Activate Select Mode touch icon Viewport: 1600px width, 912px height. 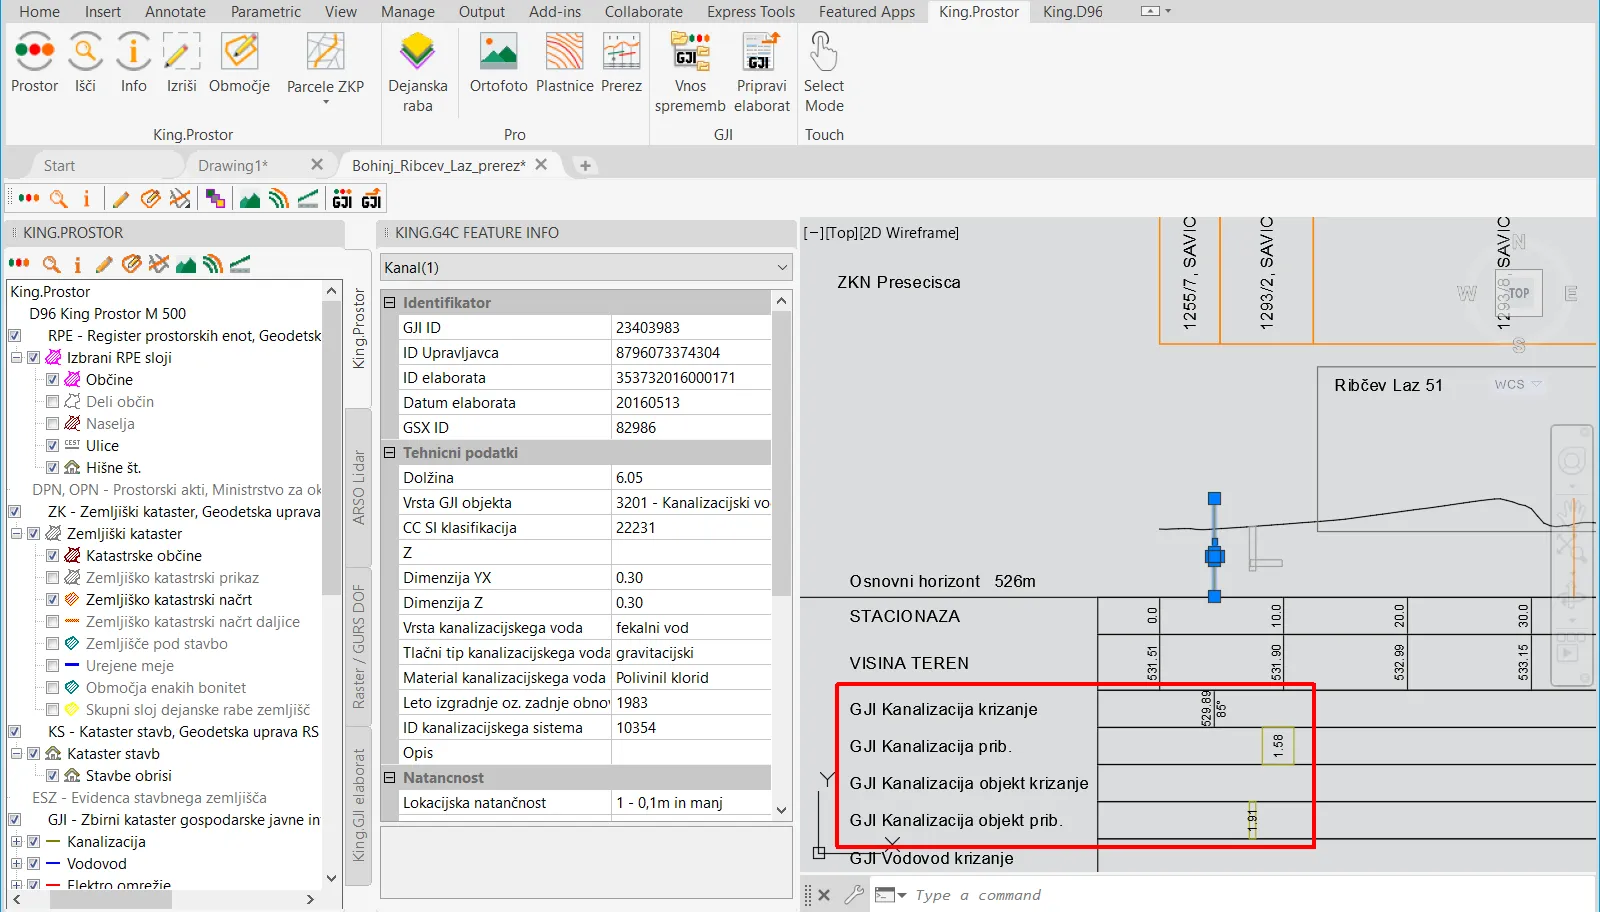pyautogui.click(x=823, y=52)
